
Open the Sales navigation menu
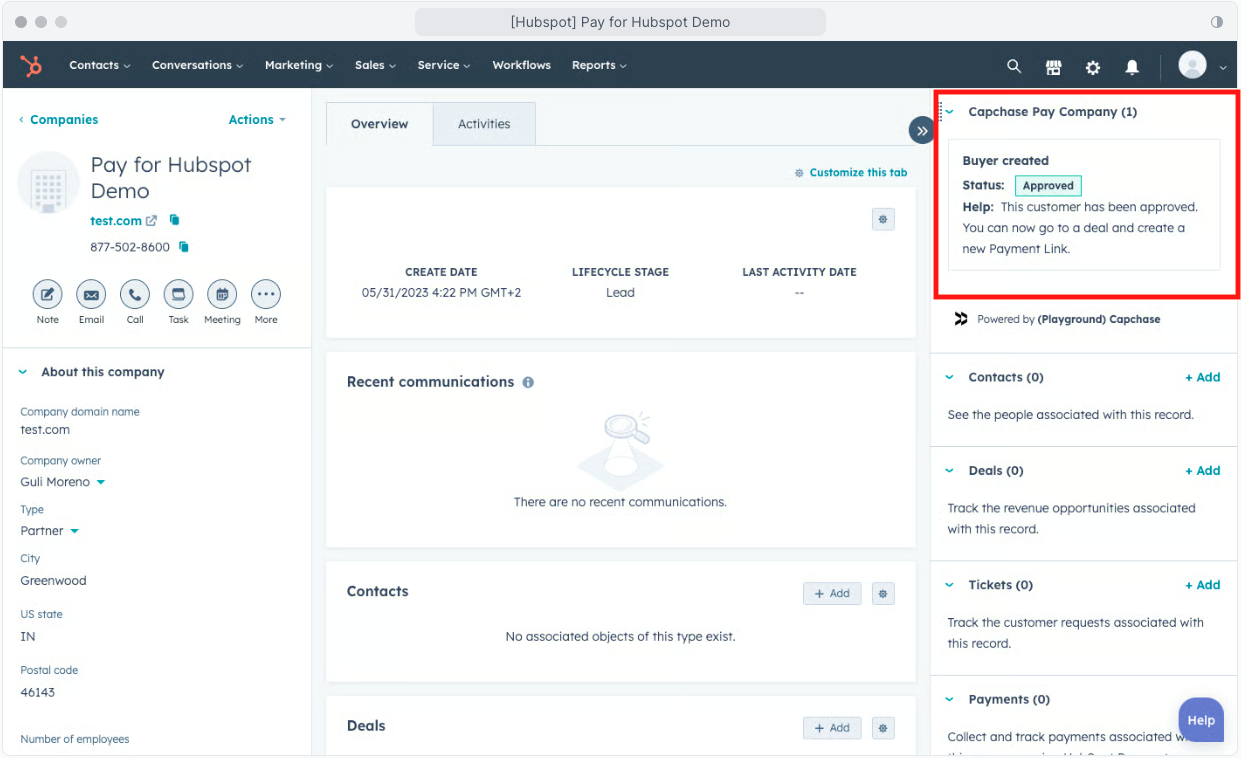point(375,66)
